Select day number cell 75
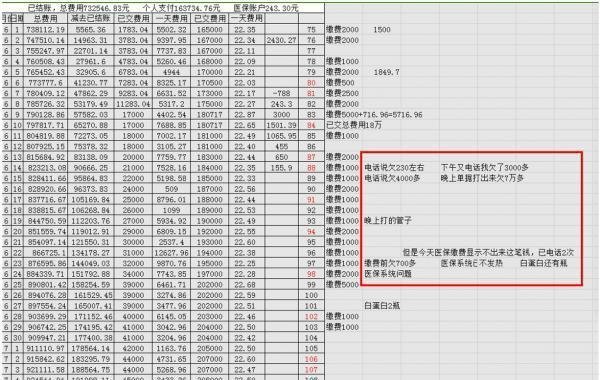Screen dimensions: 600x380 [311, 29]
